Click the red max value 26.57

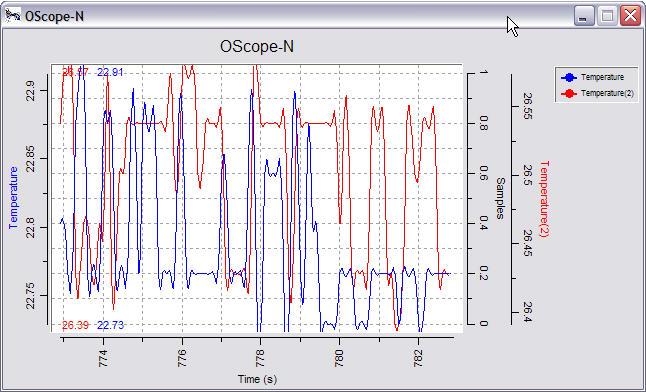click(x=75, y=72)
